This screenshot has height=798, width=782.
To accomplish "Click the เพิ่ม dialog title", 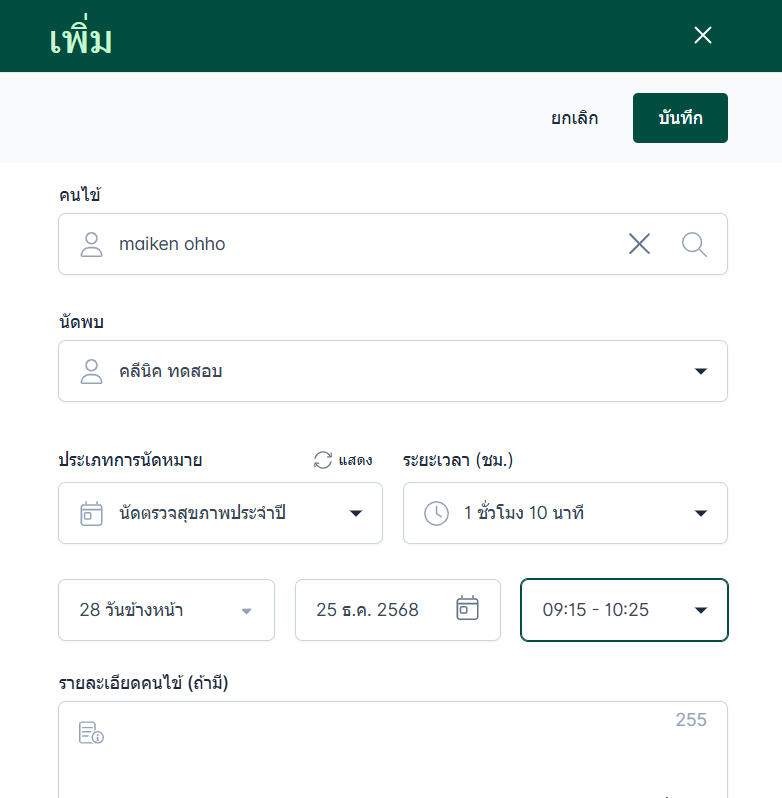I will point(81,36).
